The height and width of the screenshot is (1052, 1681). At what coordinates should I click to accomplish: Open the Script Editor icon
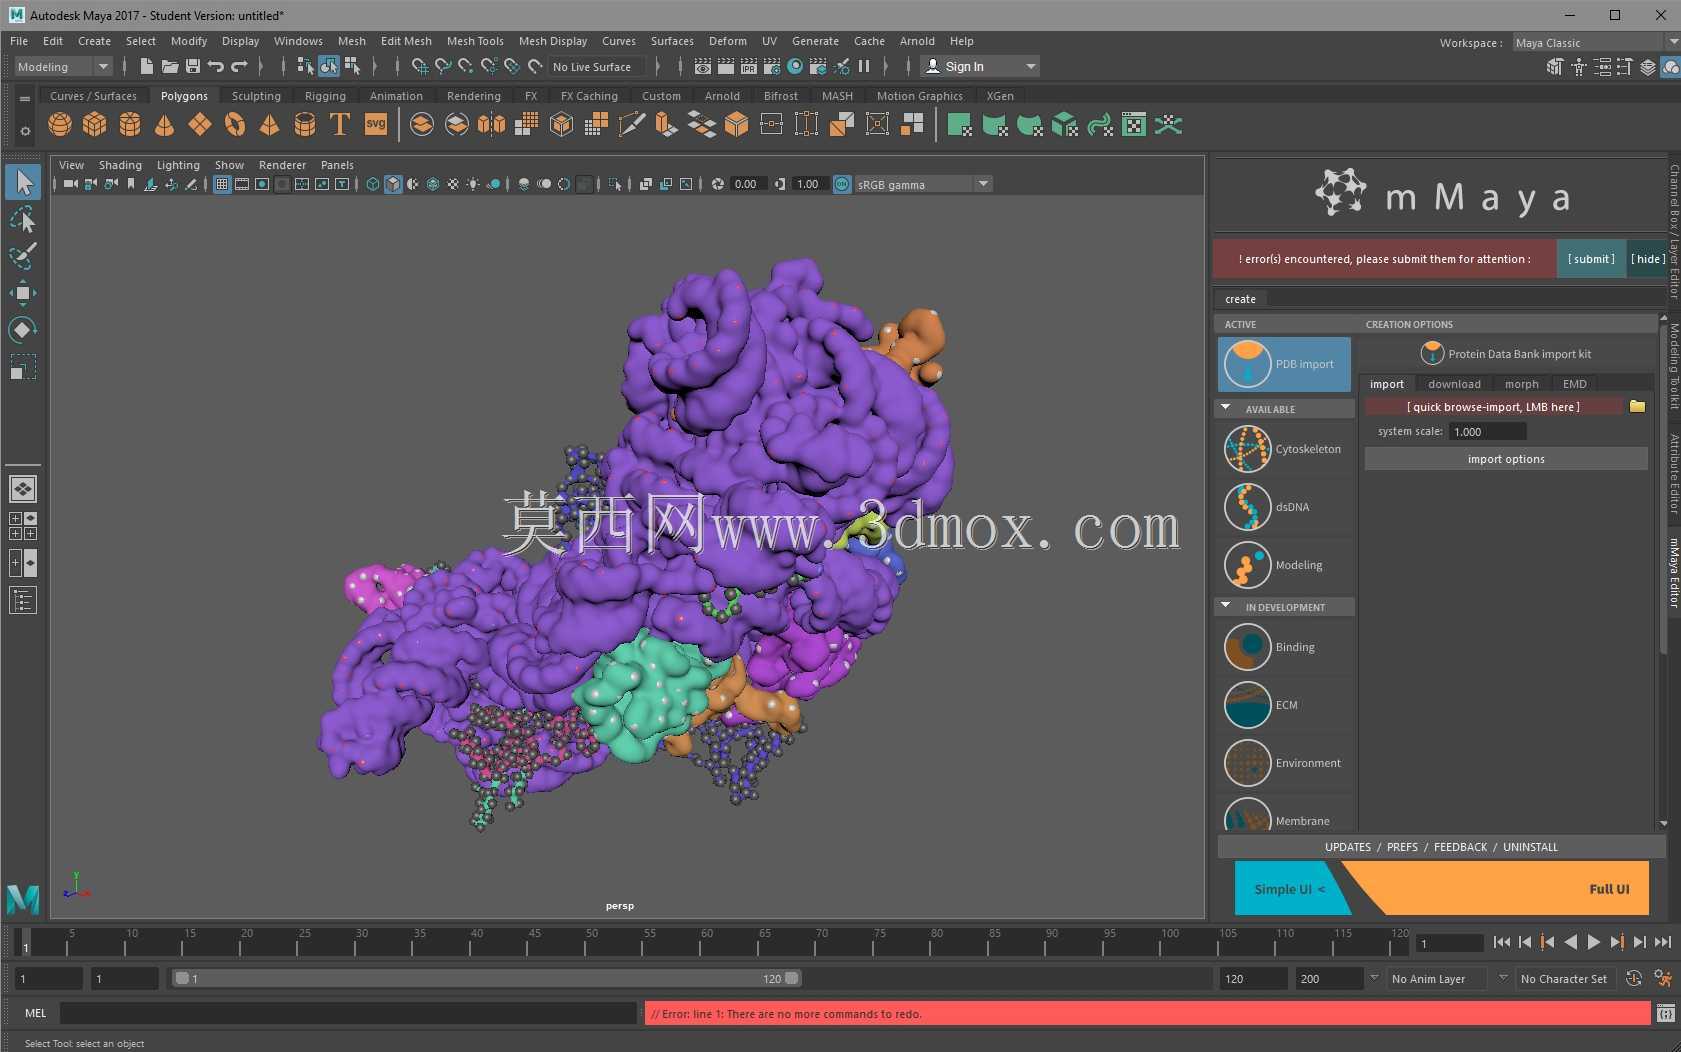pyautogui.click(x=1666, y=1013)
